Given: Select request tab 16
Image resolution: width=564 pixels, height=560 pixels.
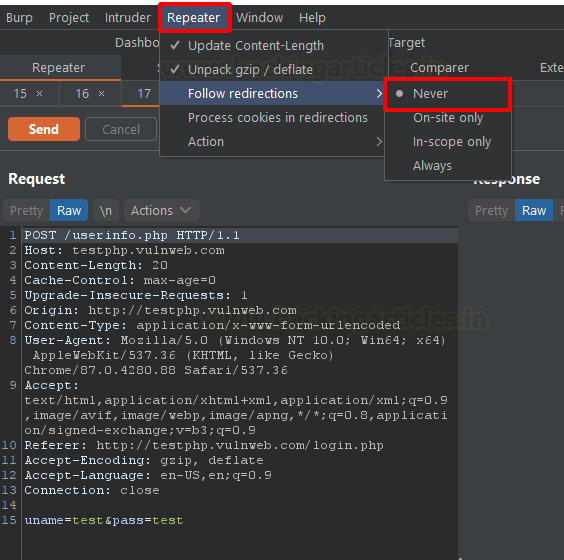Looking at the screenshot, I should coord(82,94).
